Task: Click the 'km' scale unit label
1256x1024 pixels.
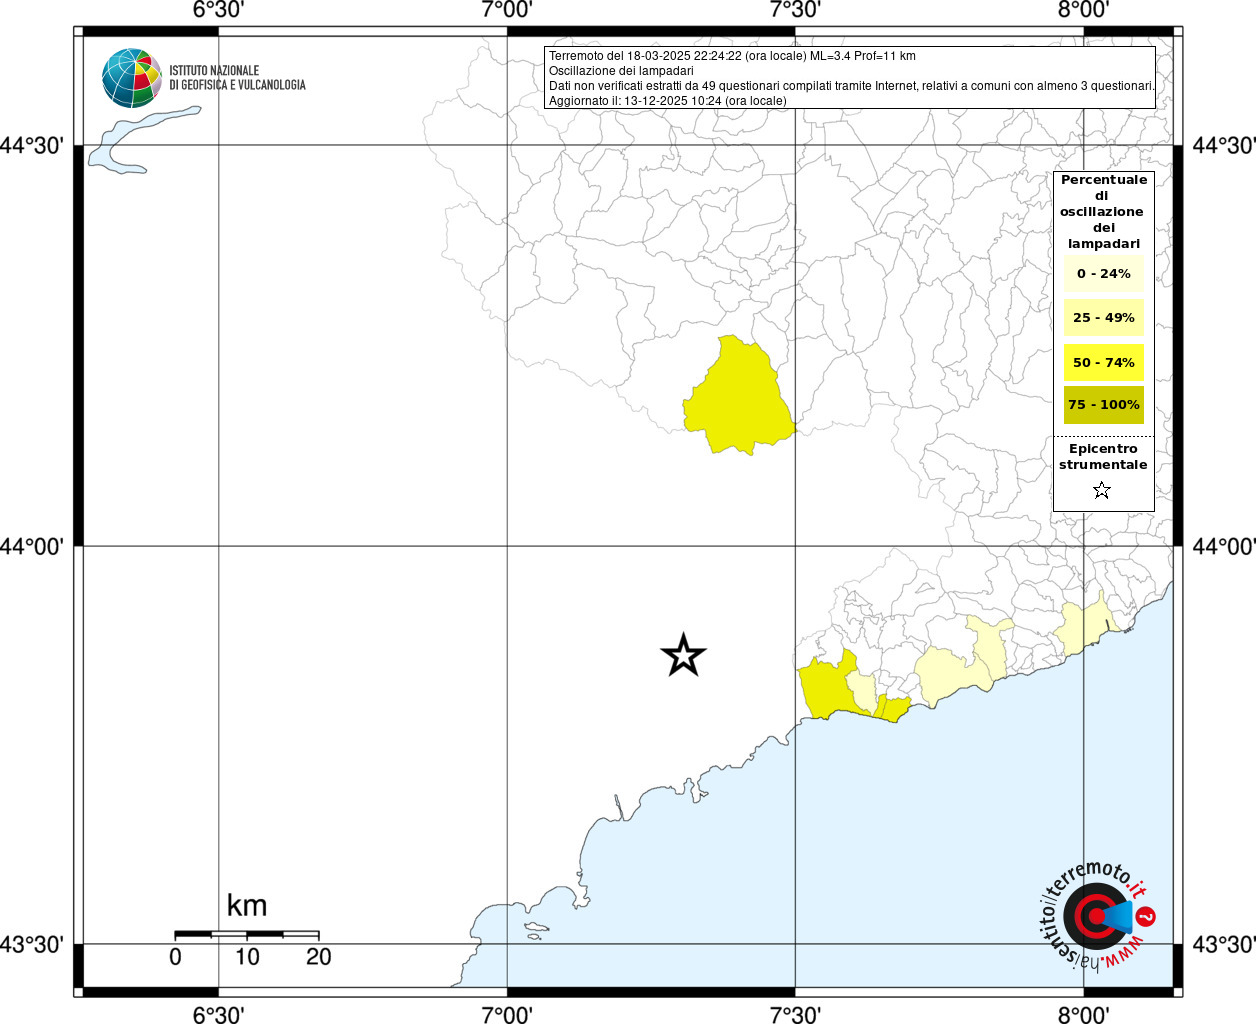Action: [x=247, y=905]
